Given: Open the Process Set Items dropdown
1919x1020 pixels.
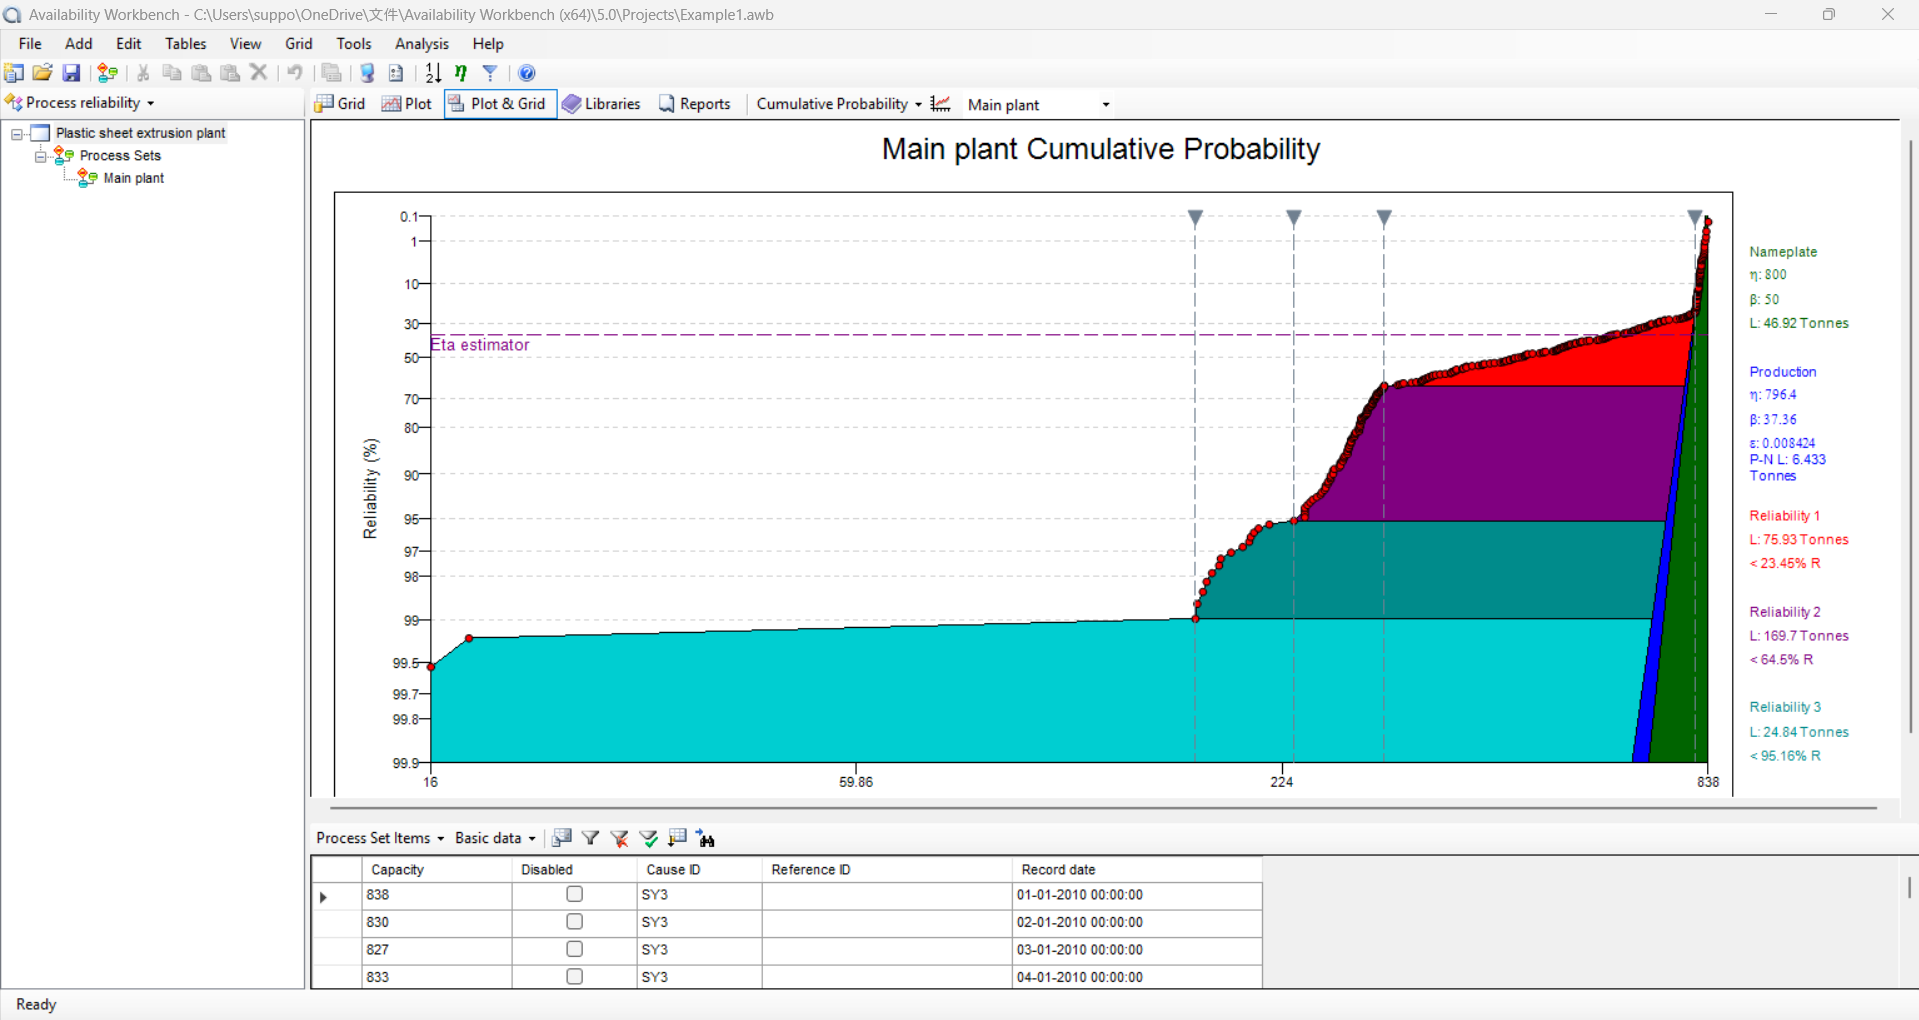Looking at the screenshot, I should [380, 838].
